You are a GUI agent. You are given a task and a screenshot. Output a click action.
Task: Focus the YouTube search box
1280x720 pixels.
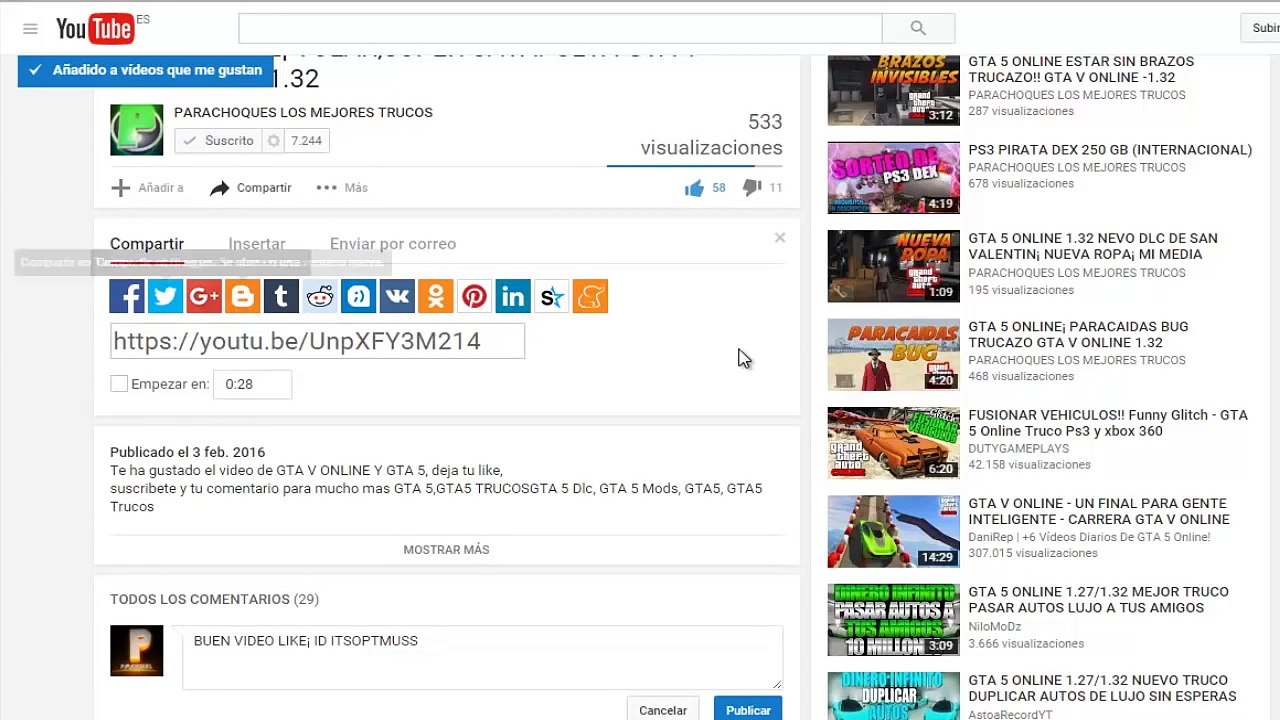coord(560,28)
